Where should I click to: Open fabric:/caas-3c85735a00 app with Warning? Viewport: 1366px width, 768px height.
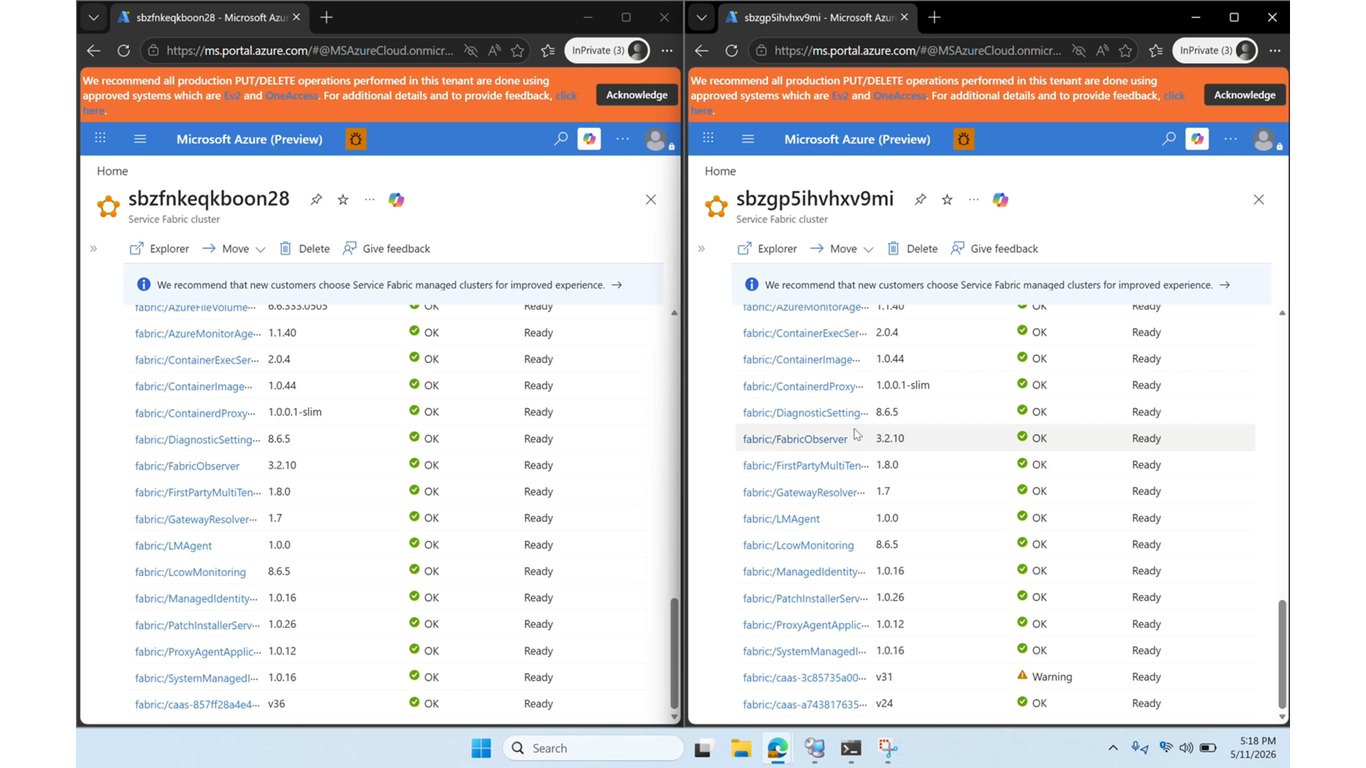805,678
